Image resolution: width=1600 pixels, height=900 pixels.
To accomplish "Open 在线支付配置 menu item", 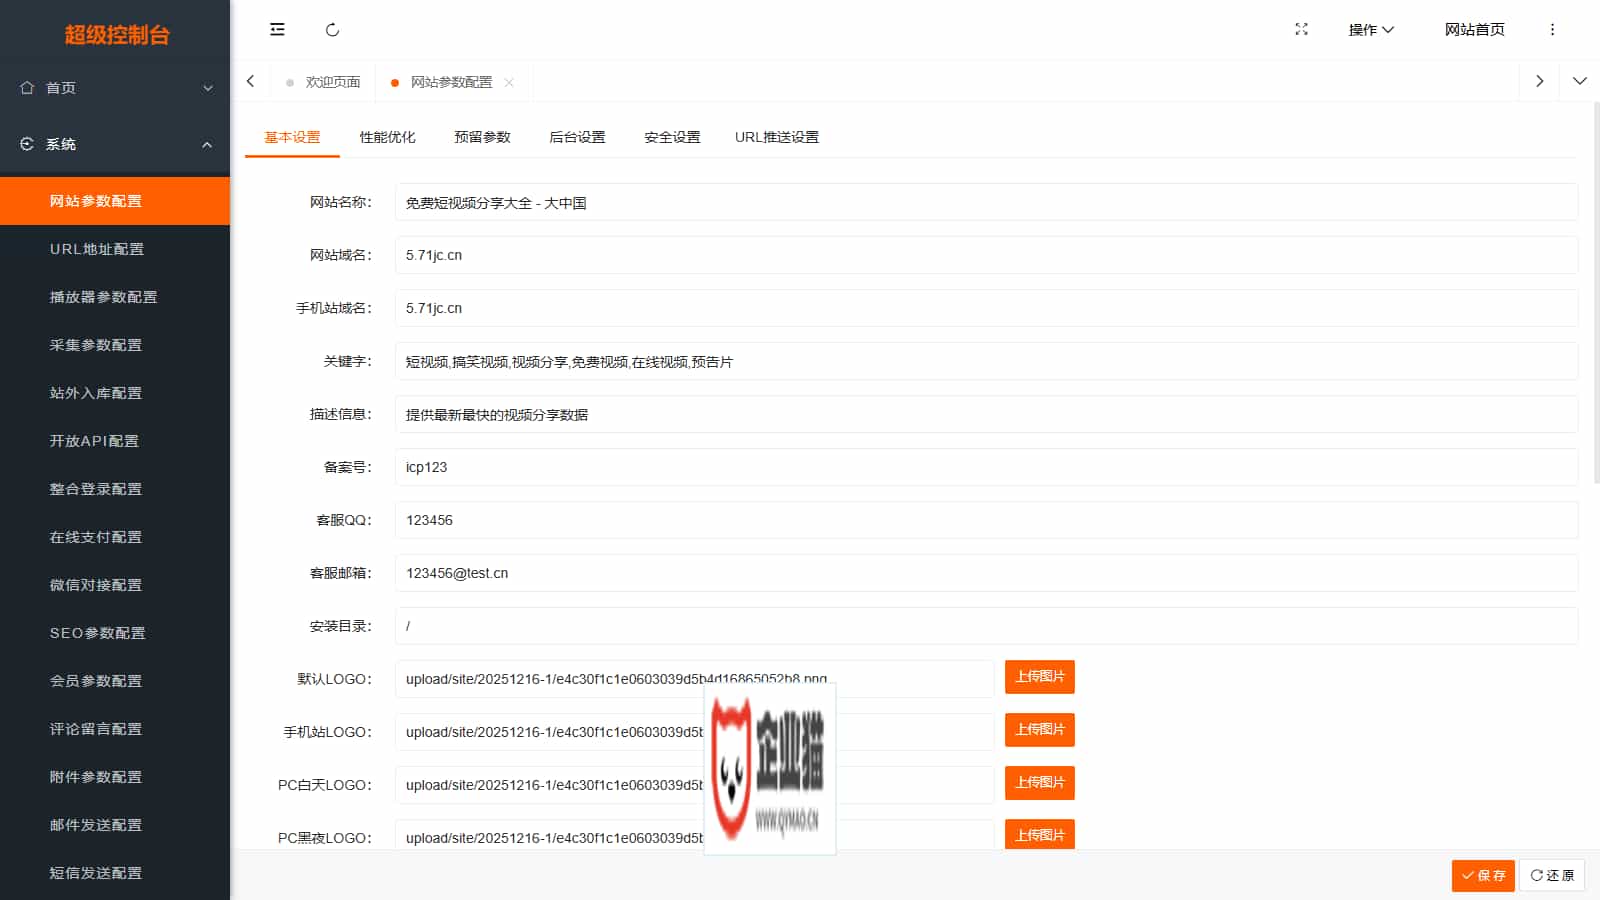I will 115,537.
